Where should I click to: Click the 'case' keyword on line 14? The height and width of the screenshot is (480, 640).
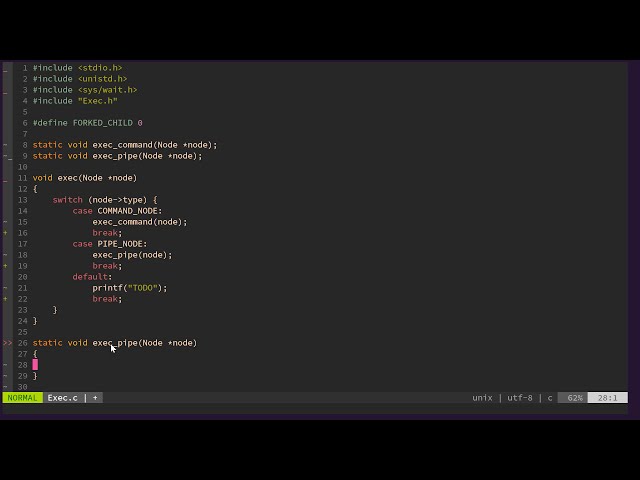[82, 211]
